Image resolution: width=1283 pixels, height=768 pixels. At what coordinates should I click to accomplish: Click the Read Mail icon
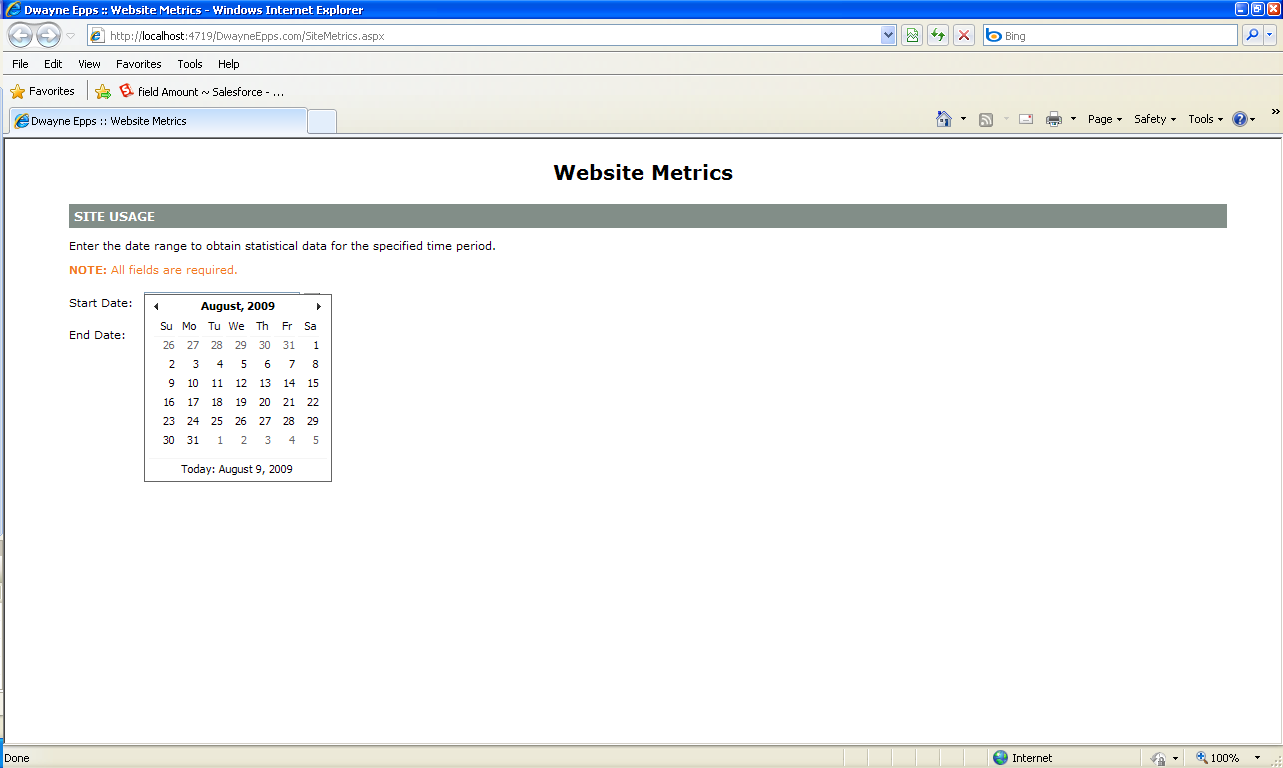pyautogui.click(x=1026, y=119)
